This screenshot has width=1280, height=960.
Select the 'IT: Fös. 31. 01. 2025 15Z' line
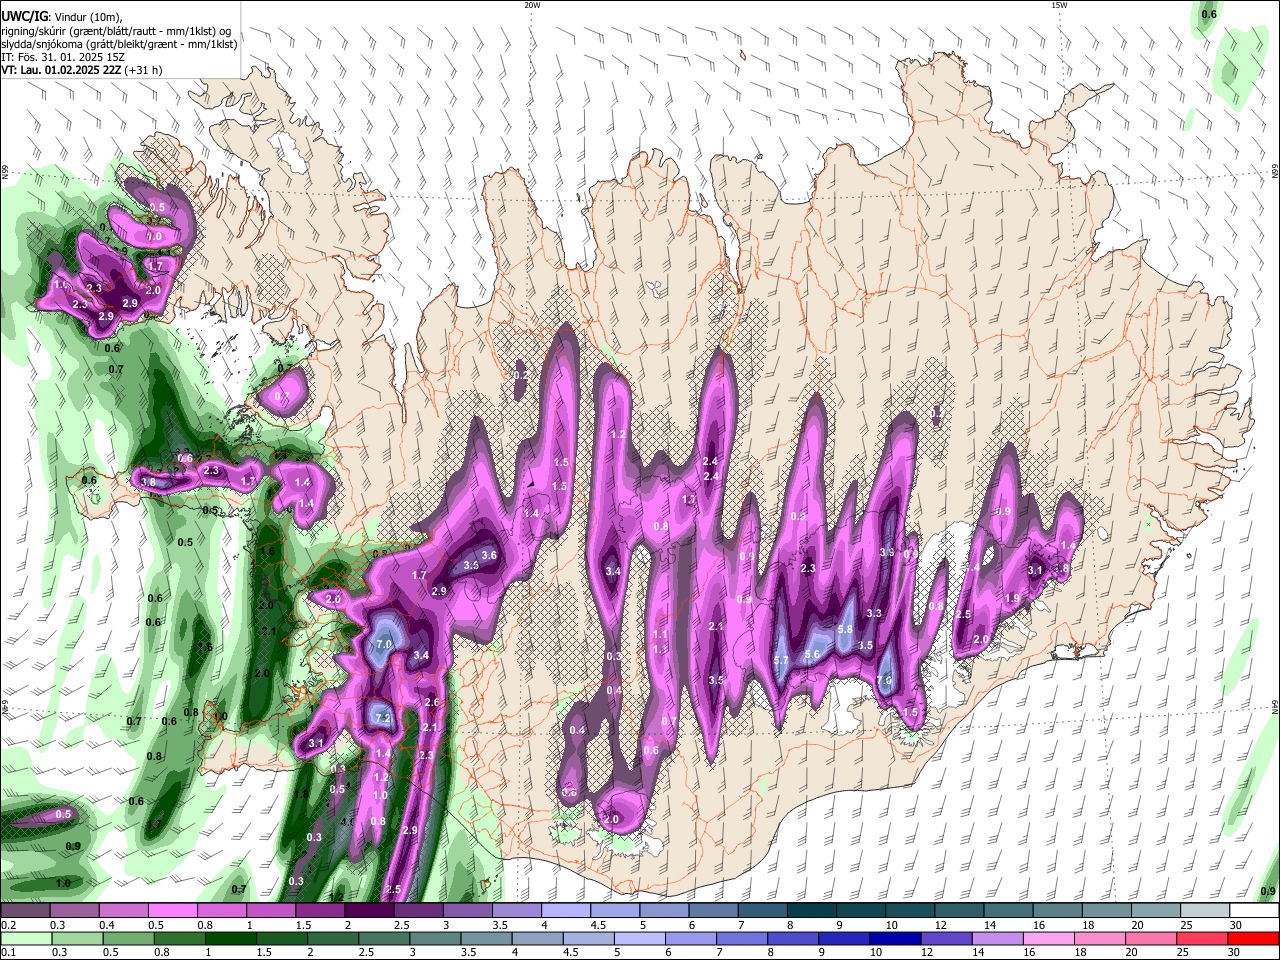63,57
